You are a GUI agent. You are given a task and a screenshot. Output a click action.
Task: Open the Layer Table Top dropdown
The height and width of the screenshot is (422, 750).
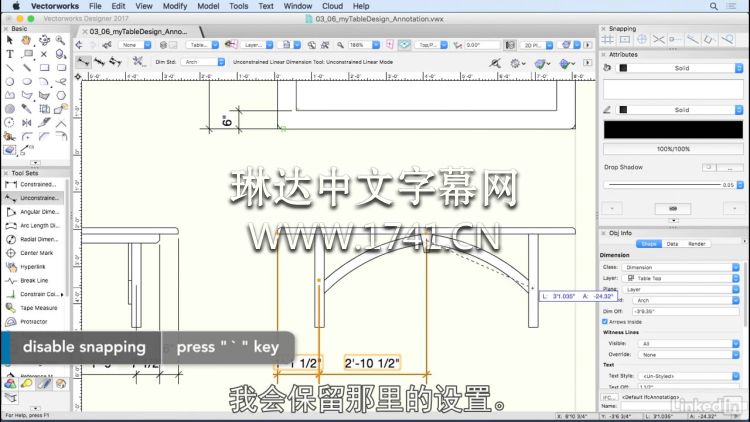click(681, 278)
